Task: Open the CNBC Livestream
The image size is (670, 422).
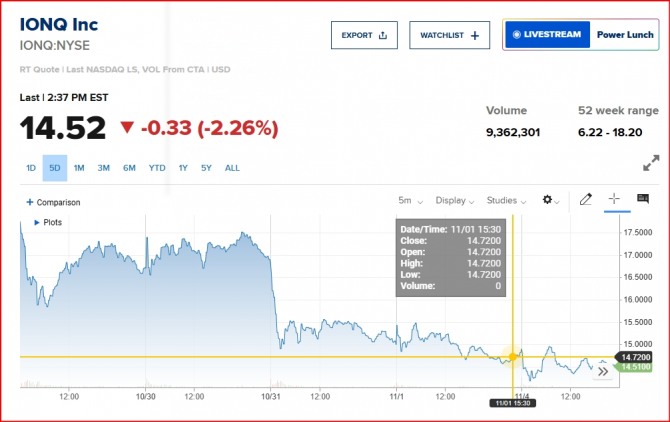Action: pos(546,35)
